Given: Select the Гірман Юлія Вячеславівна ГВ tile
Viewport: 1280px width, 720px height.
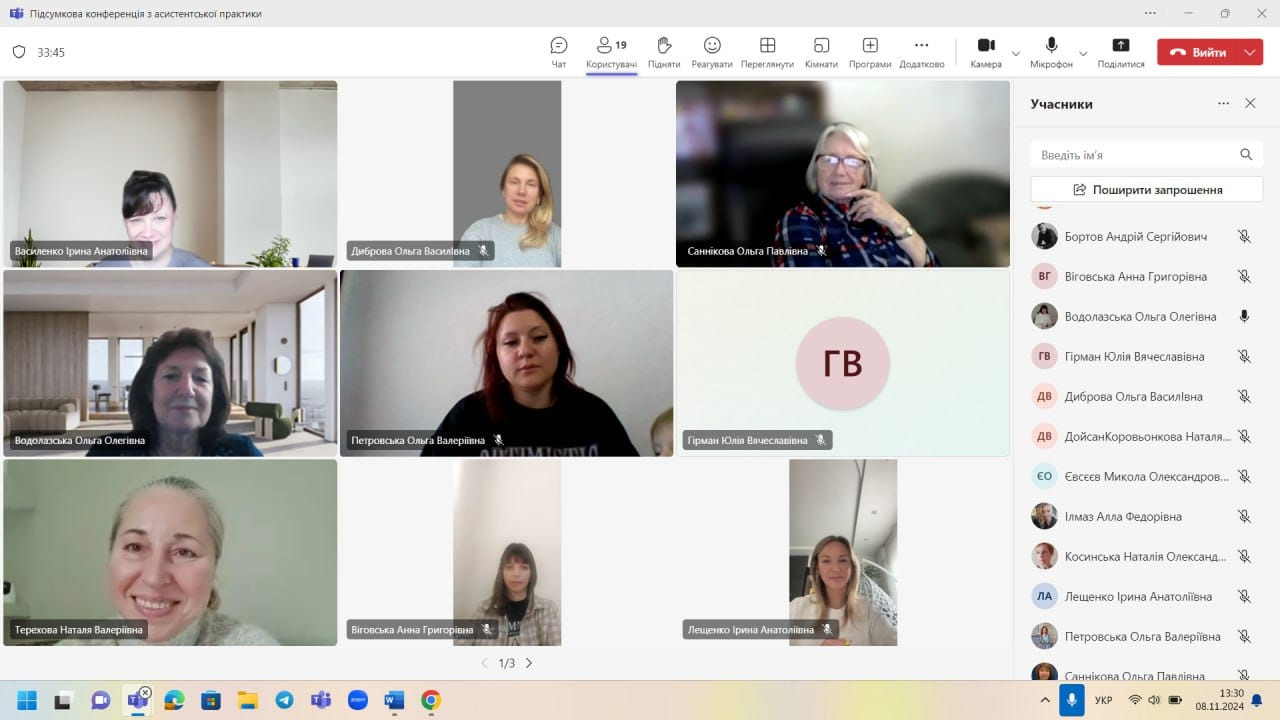Looking at the screenshot, I should (843, 363).
